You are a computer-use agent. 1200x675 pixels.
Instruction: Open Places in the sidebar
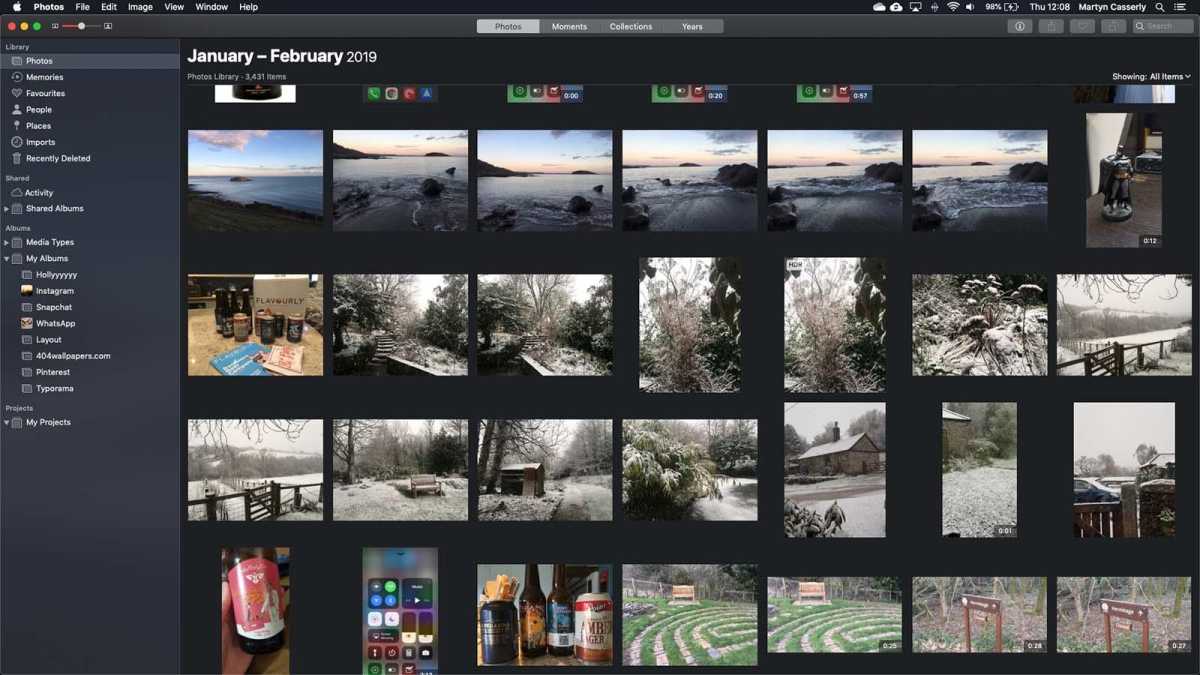(x=90, y=126)
